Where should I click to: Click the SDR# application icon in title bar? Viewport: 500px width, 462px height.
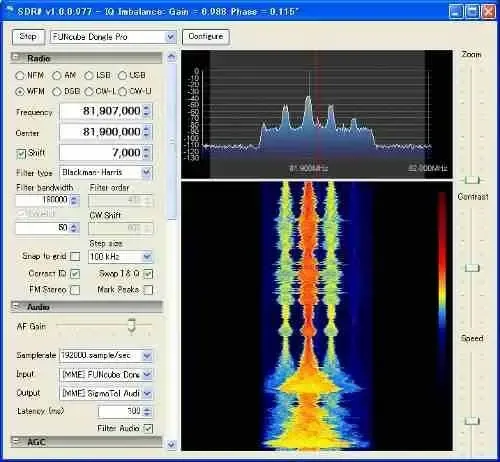tap(10, 10)
